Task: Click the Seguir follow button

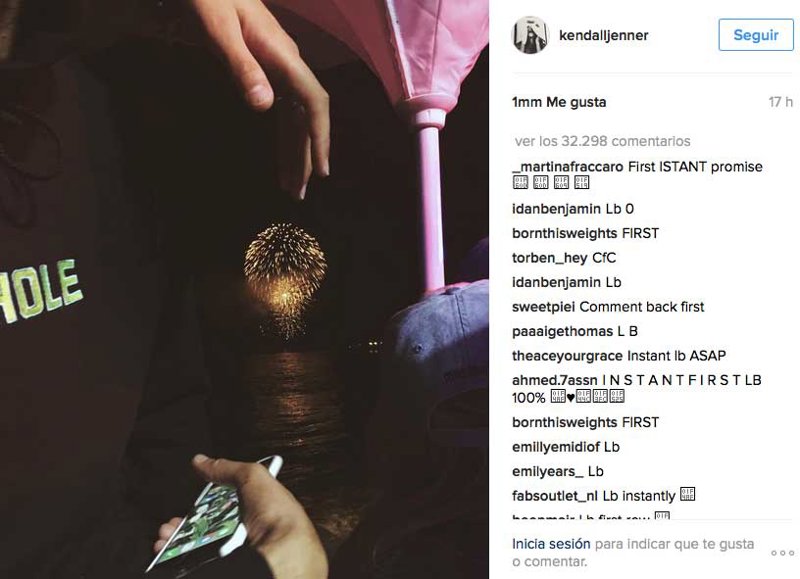Action: click(756, 35)
